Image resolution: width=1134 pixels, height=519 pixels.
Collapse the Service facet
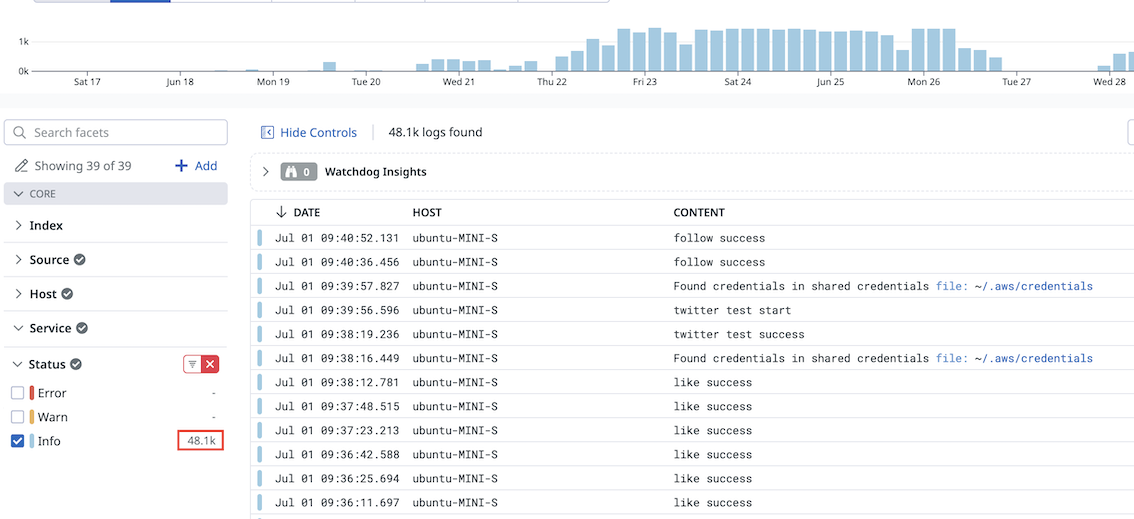coord(19,328)
